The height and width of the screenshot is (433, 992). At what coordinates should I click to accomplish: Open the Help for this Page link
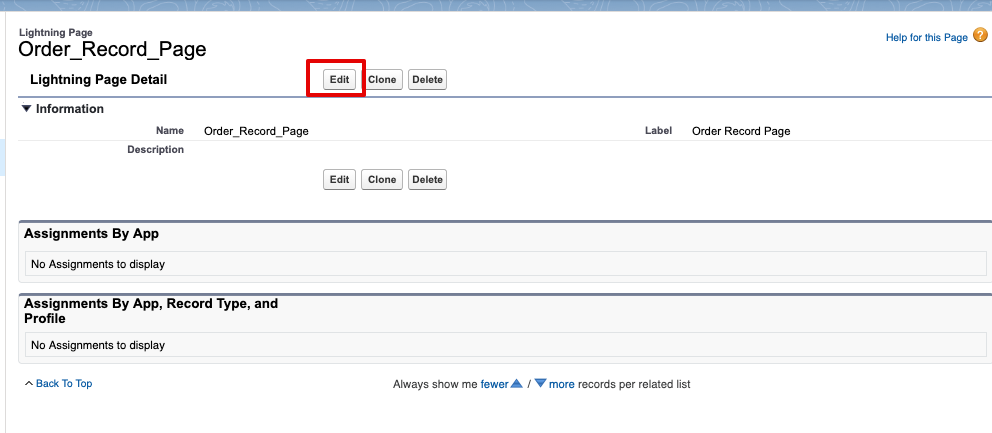(926, 37)
